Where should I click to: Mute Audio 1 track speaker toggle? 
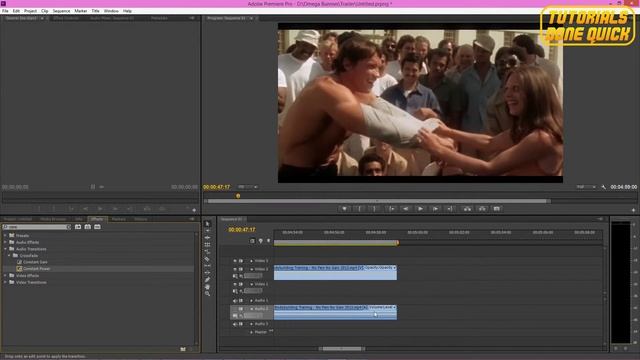tap(235, 301)
